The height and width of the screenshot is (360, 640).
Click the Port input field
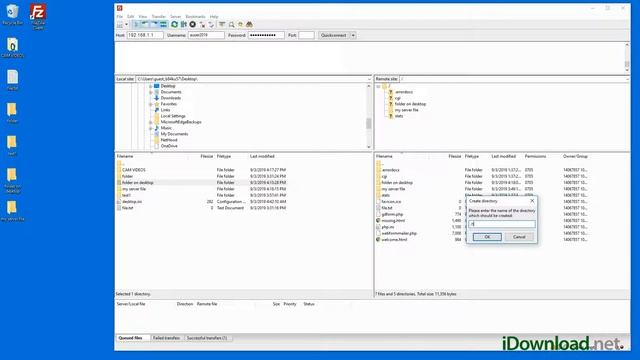(x=307, y=35)
